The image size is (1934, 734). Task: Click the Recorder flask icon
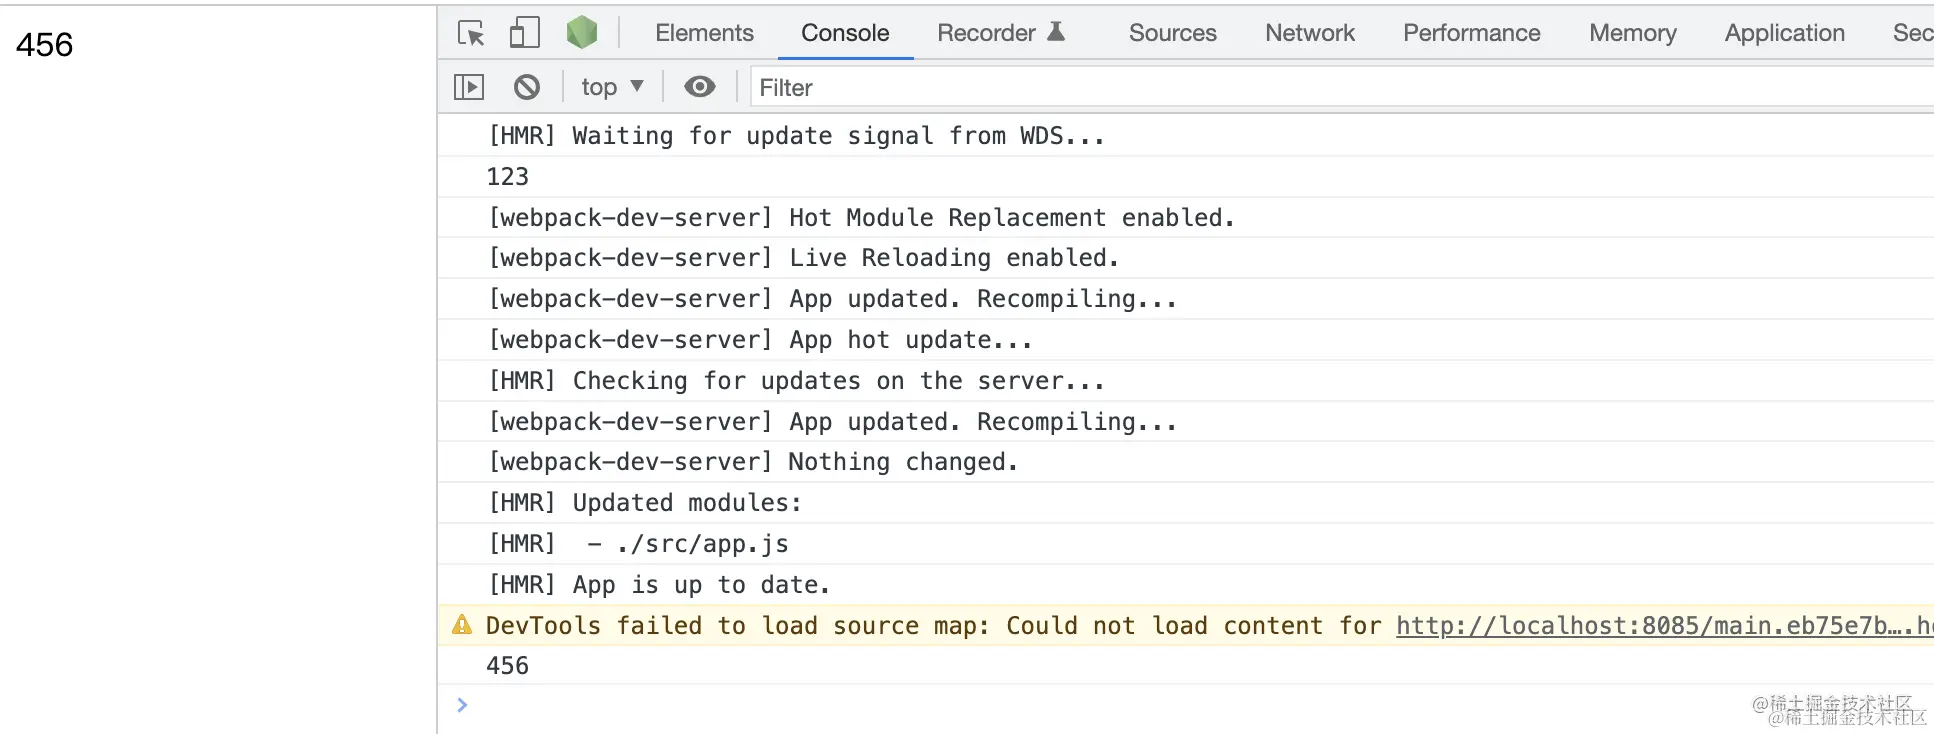click(1056, 32)
